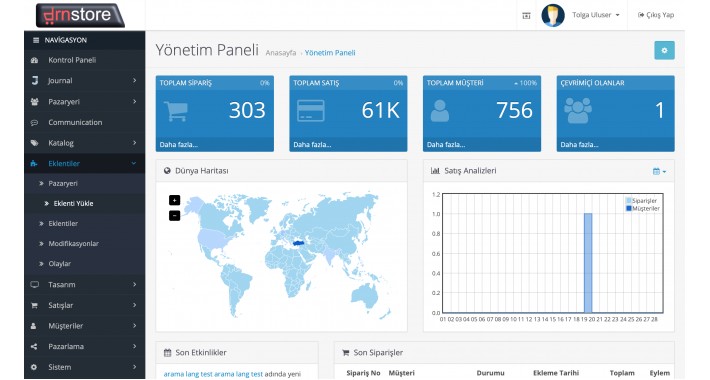Screen dimensions: 710x380
Task: Expand the Pazarlama menu chevron
Action: click(134, 347)
